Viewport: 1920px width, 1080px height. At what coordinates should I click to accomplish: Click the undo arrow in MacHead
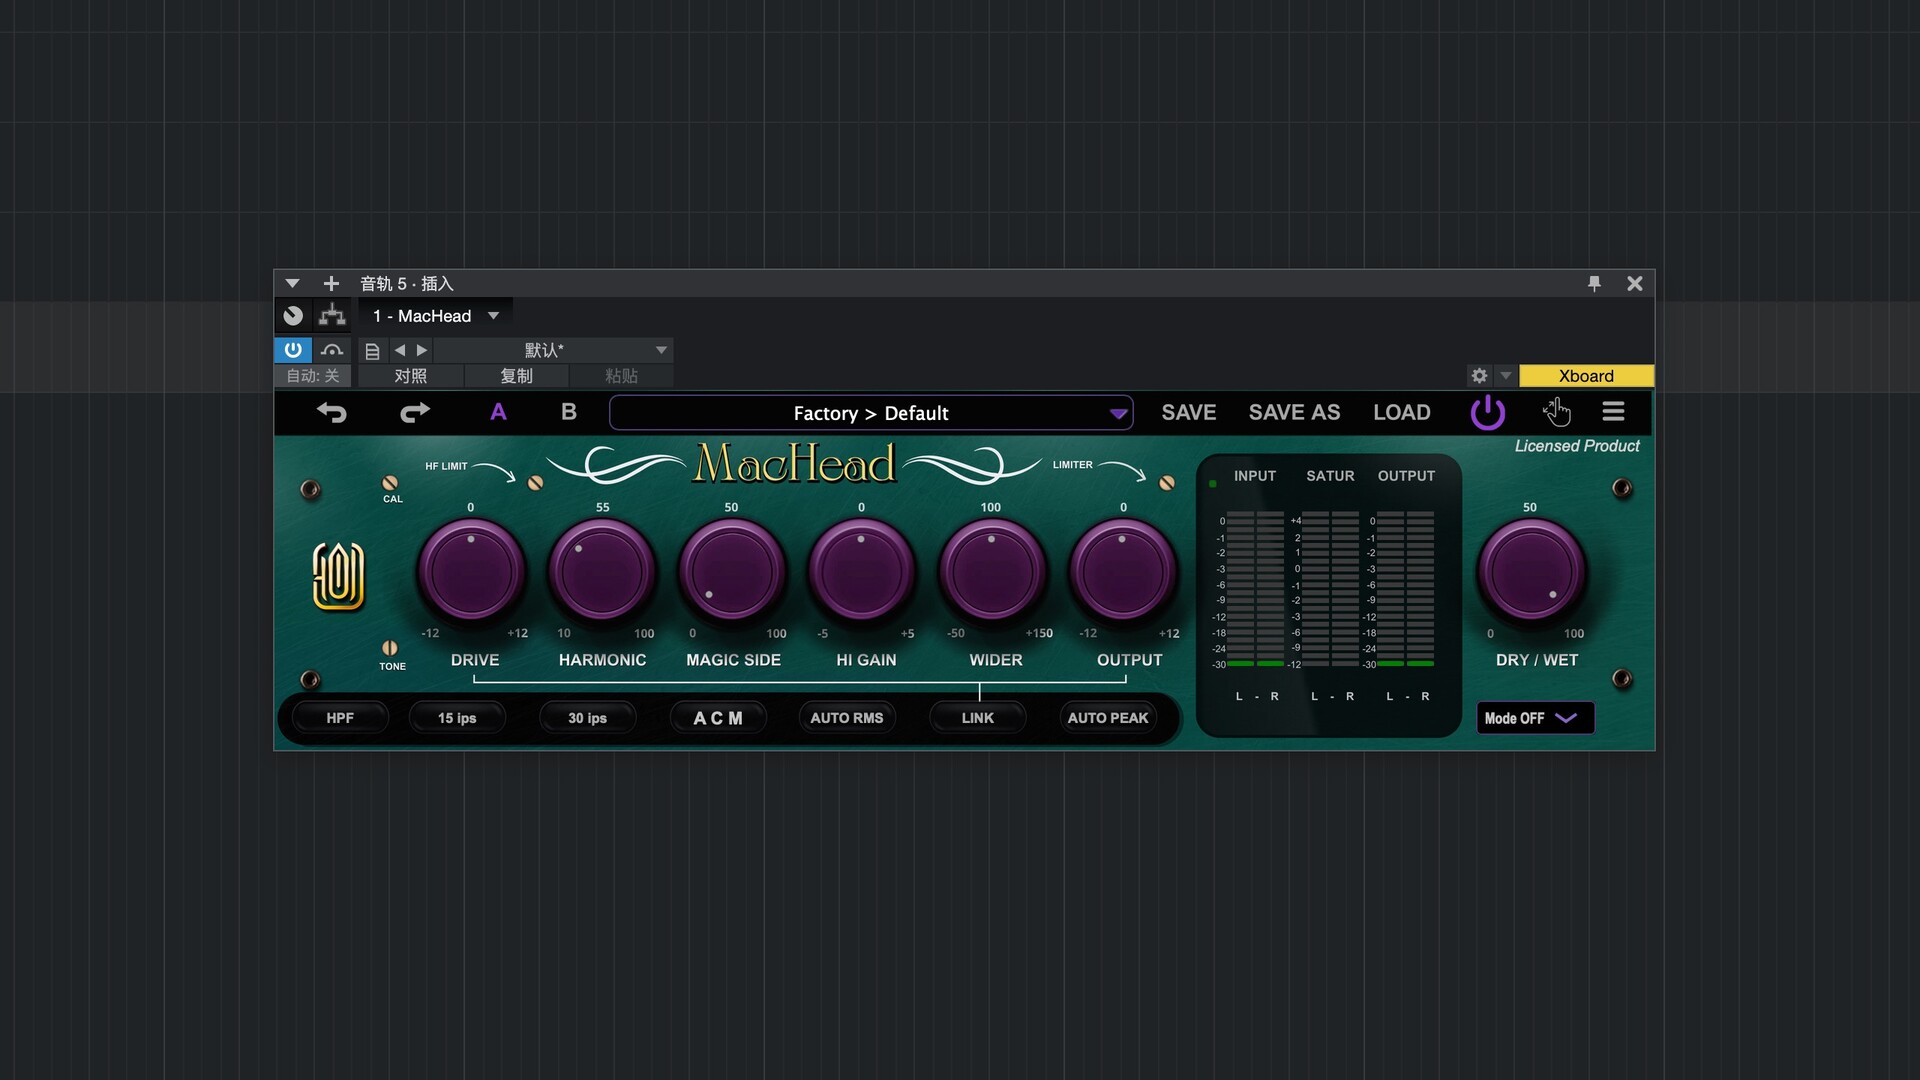333,412
